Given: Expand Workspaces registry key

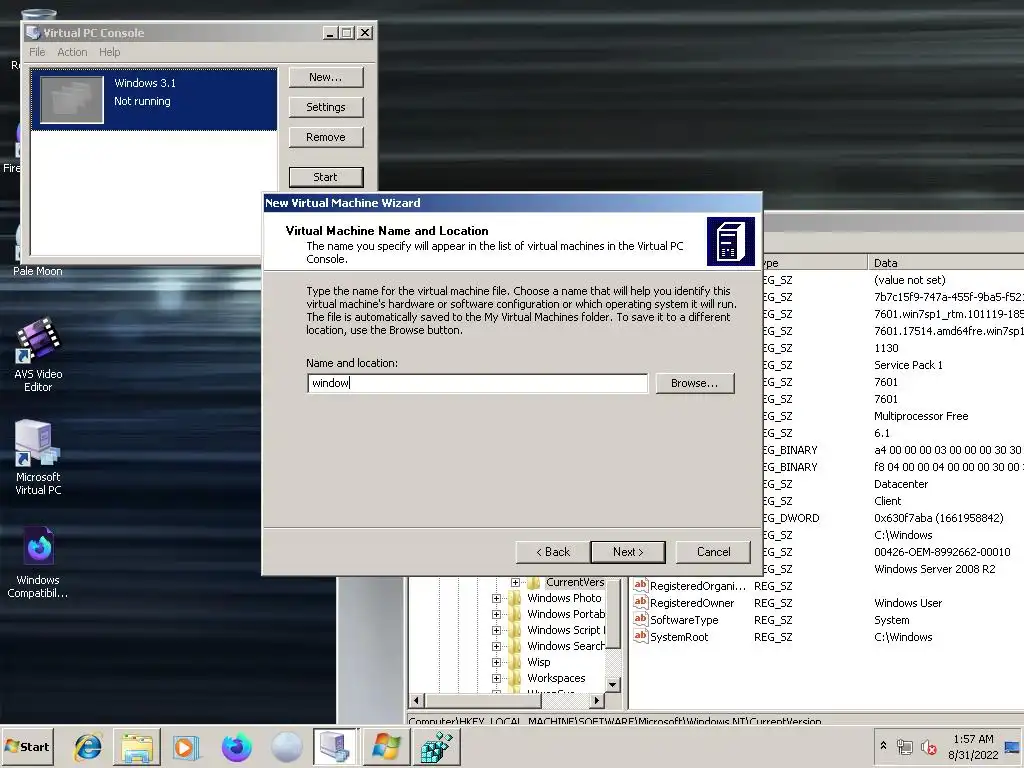Looking at the screenshot, I should click(496, 679).
